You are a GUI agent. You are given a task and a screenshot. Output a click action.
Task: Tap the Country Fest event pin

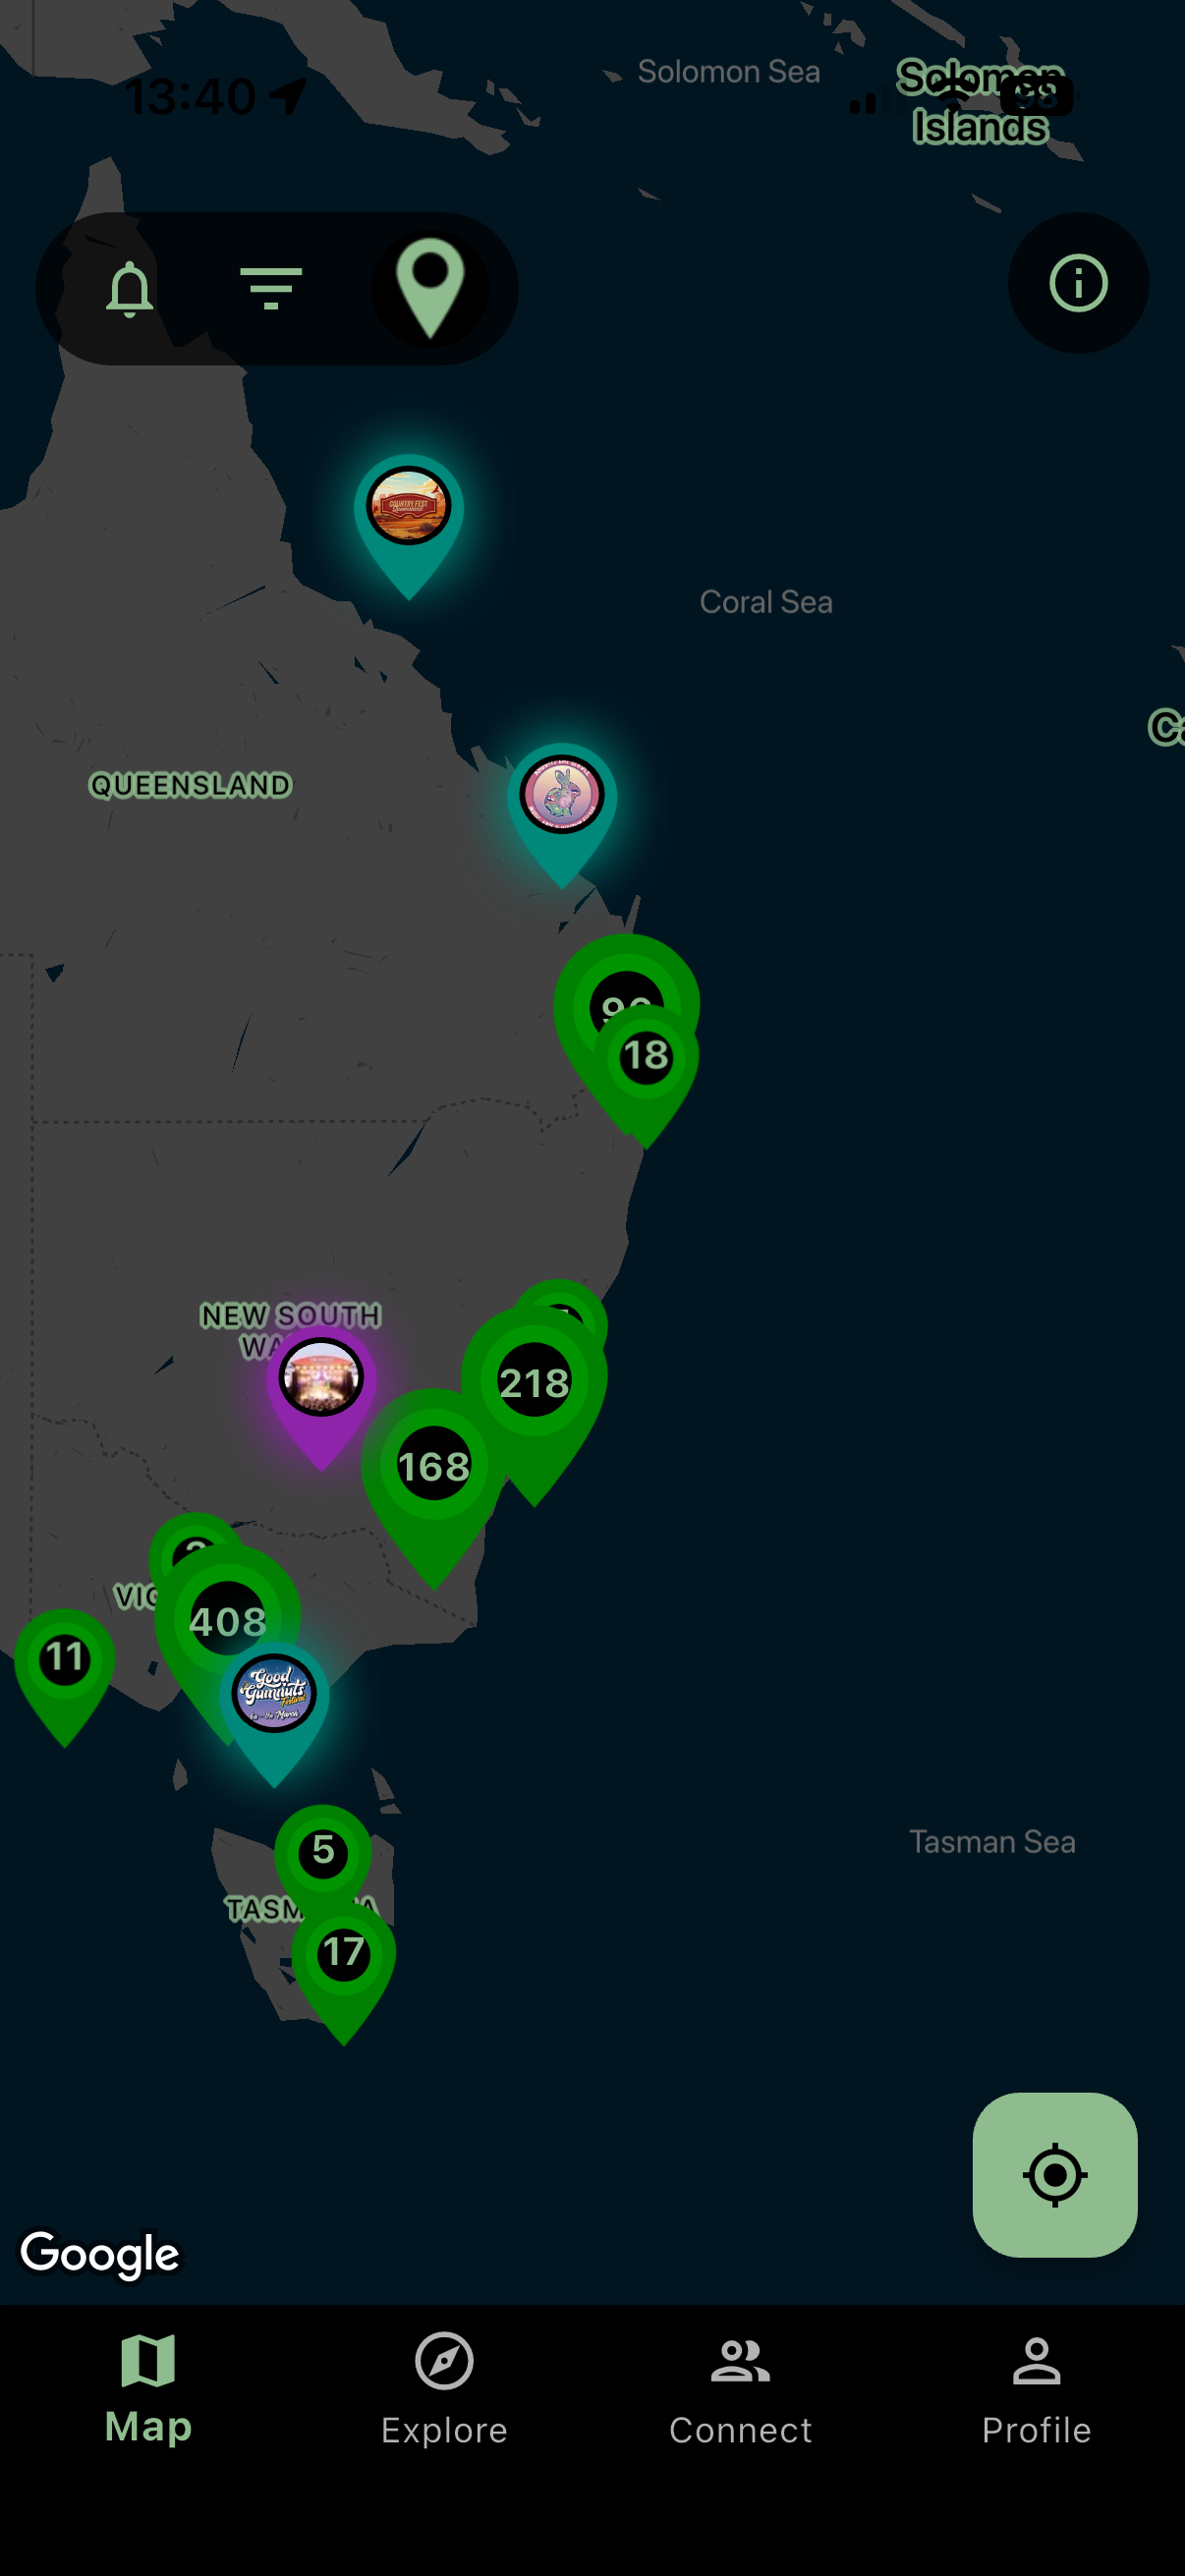point(408,508)
